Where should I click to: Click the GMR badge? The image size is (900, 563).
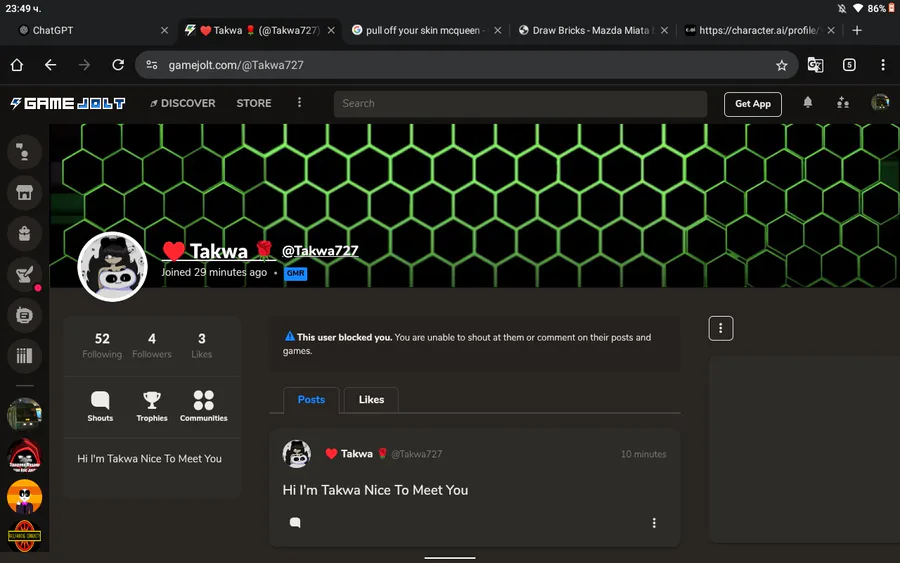click(296, 273)
